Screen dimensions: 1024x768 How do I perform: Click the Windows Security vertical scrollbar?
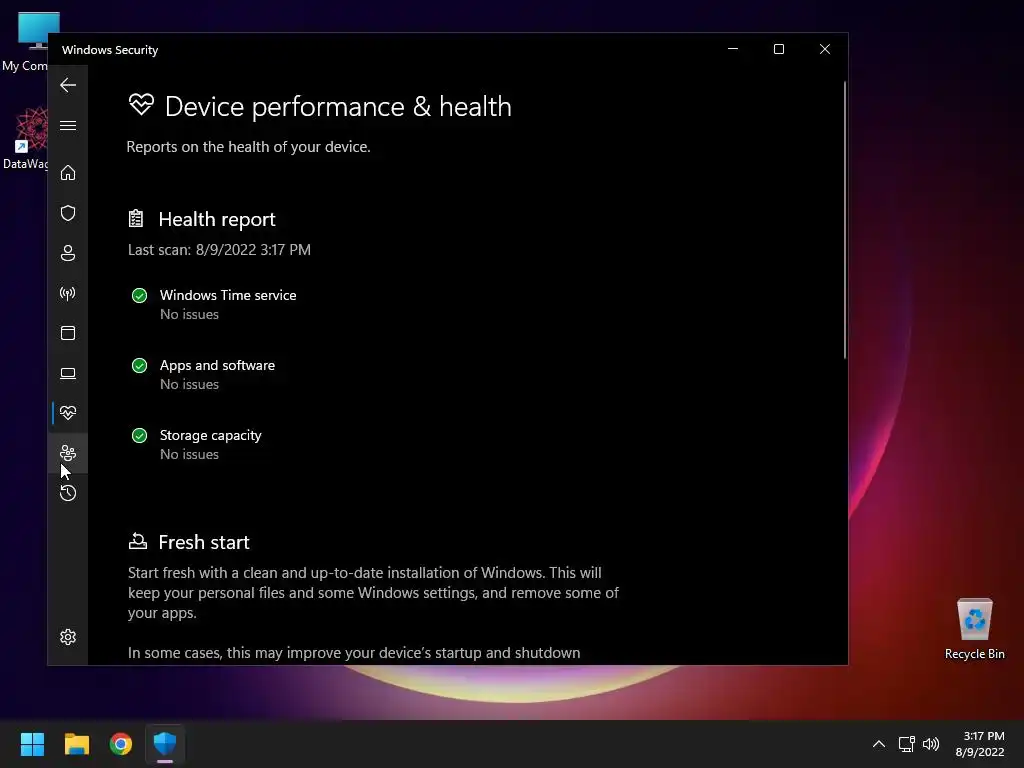click(844, 220)
